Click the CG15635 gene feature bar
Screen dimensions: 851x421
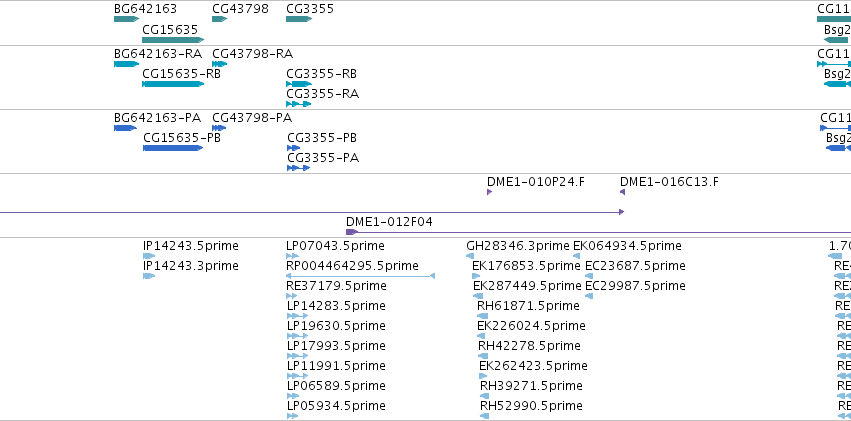point(173,40)
